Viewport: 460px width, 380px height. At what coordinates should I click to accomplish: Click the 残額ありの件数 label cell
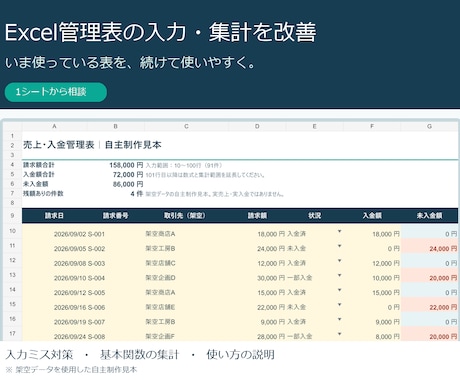pyautogui.click(x=43, y=193)
